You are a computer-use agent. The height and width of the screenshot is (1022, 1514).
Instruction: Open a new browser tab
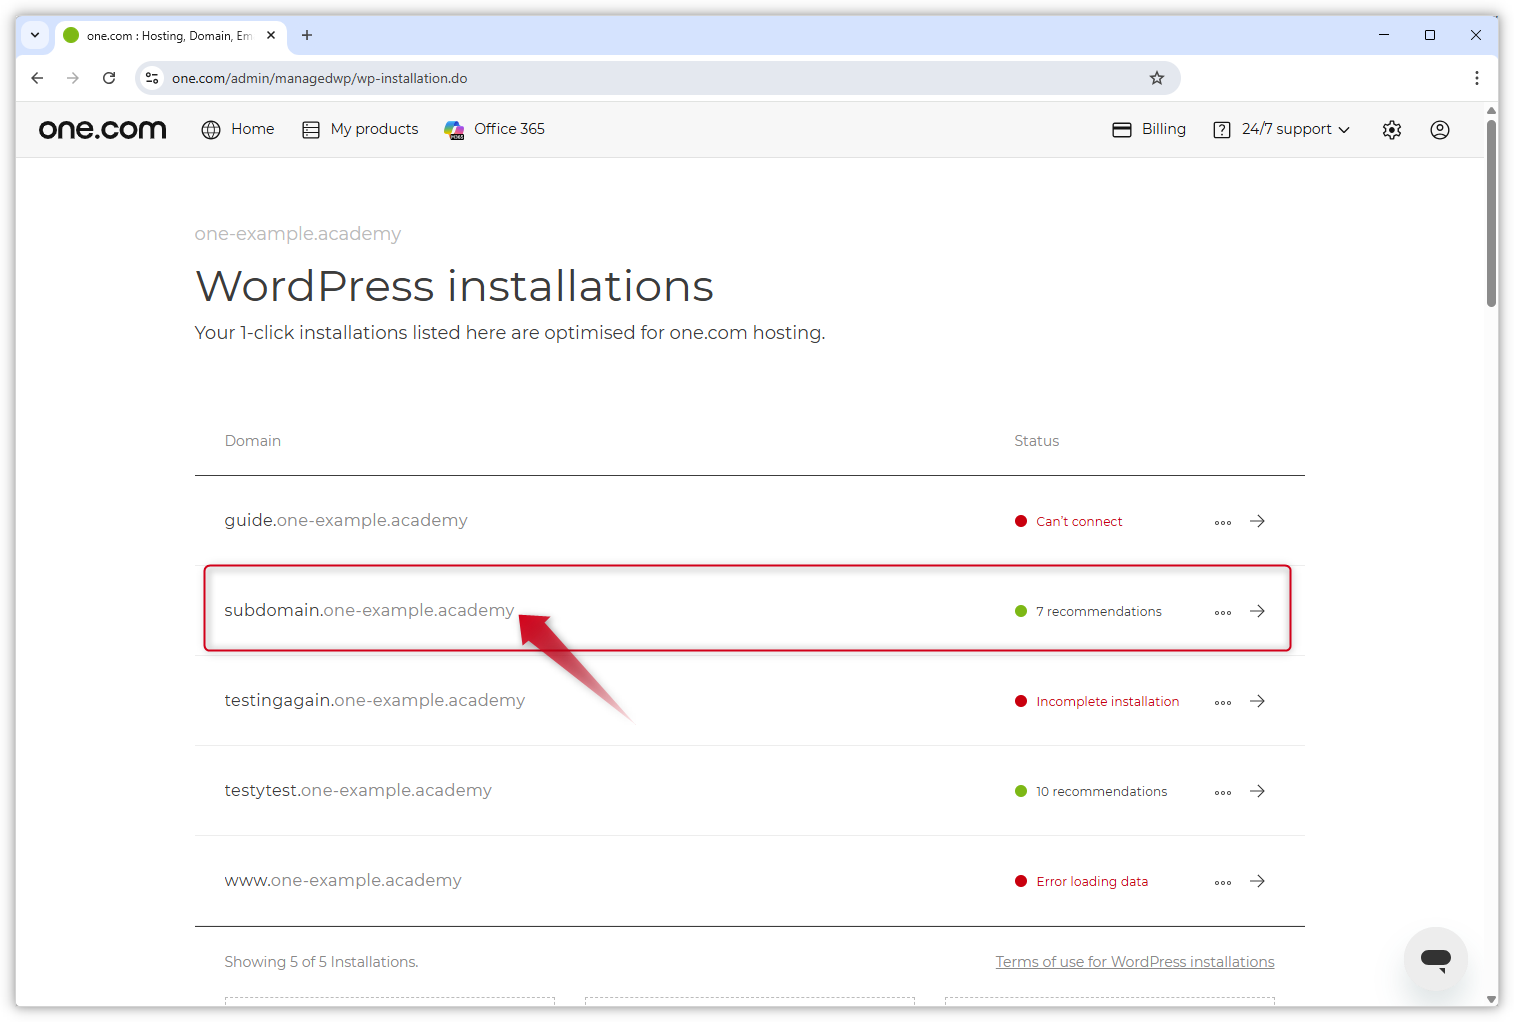point(307,35)
